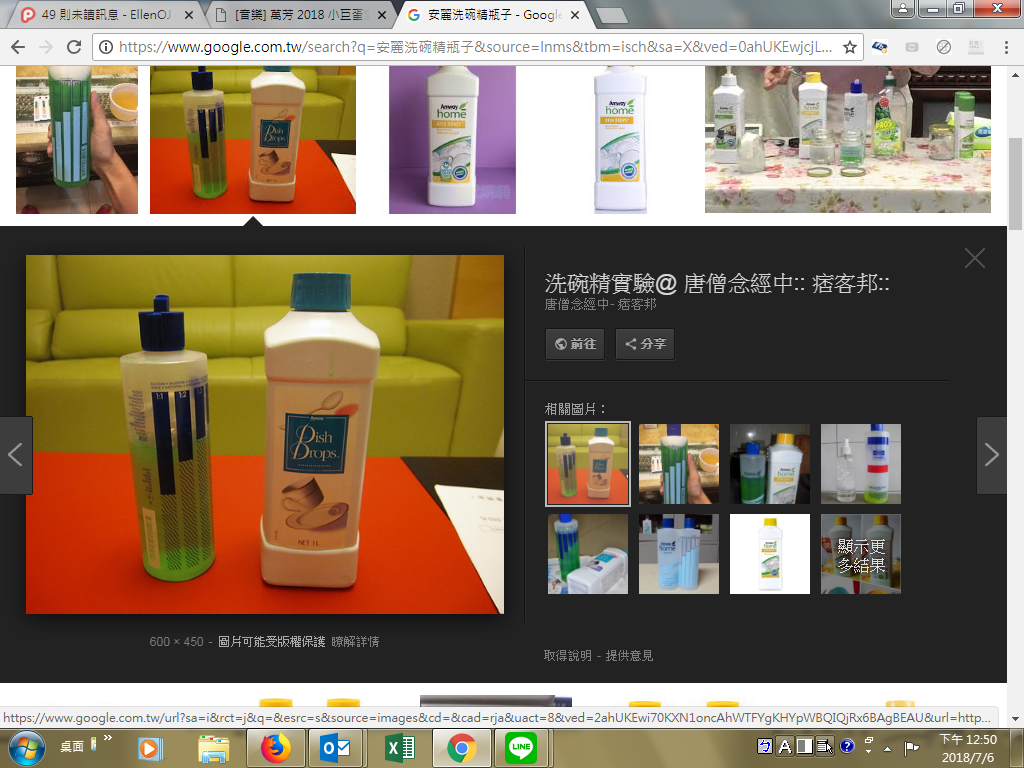Select the floral tablecloth bottles result
The height and width of the screenshot is (768, 1024).
[x=848, y=140]
